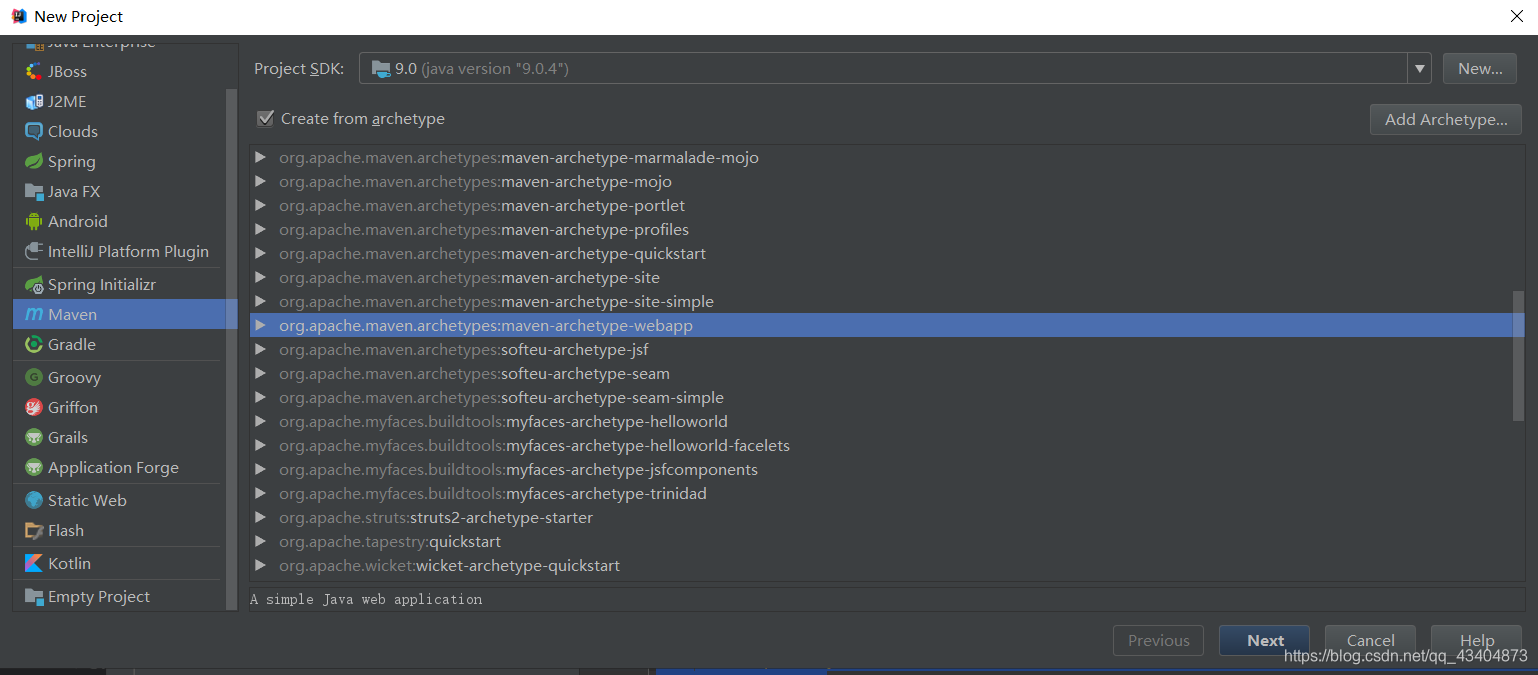
Task: Click the Static Web globe icon
Action: [34, 500]
